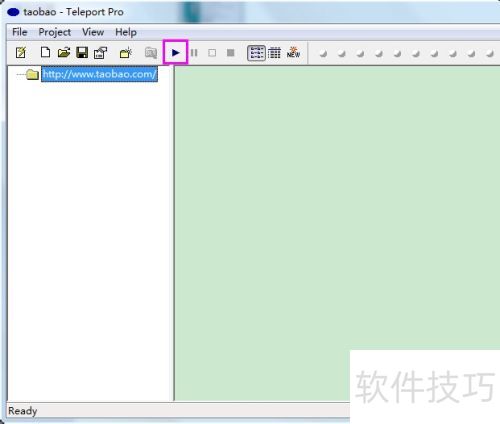This screenshot has width=500, height=424.
Task: Open the Help menu
Action: click(x=126, y=32)
